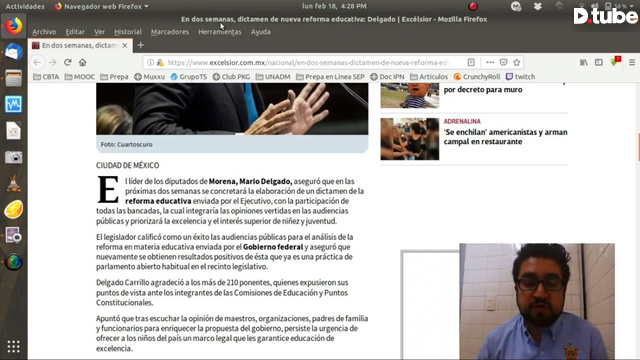Open 'Navegador web Firefox' app menu

101,7
